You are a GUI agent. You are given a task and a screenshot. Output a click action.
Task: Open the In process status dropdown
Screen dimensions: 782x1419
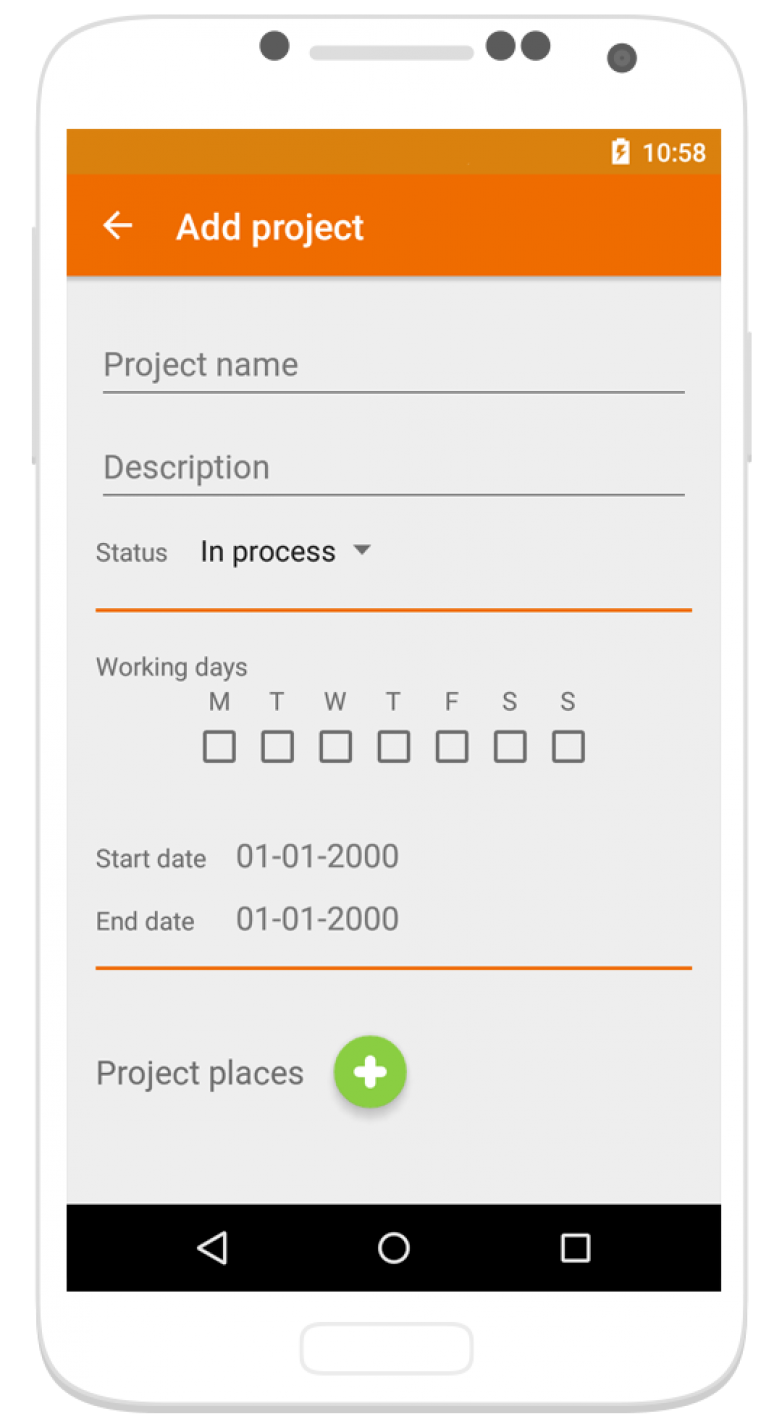click(267, 551)
